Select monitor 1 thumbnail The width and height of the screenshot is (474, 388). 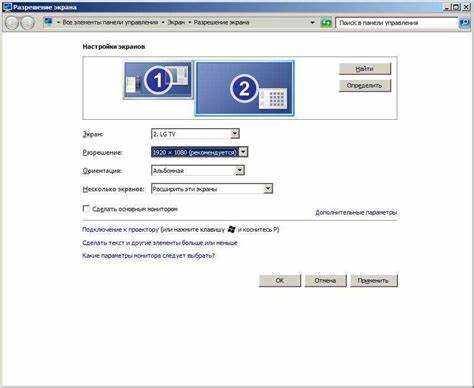(x=158, y=80)
